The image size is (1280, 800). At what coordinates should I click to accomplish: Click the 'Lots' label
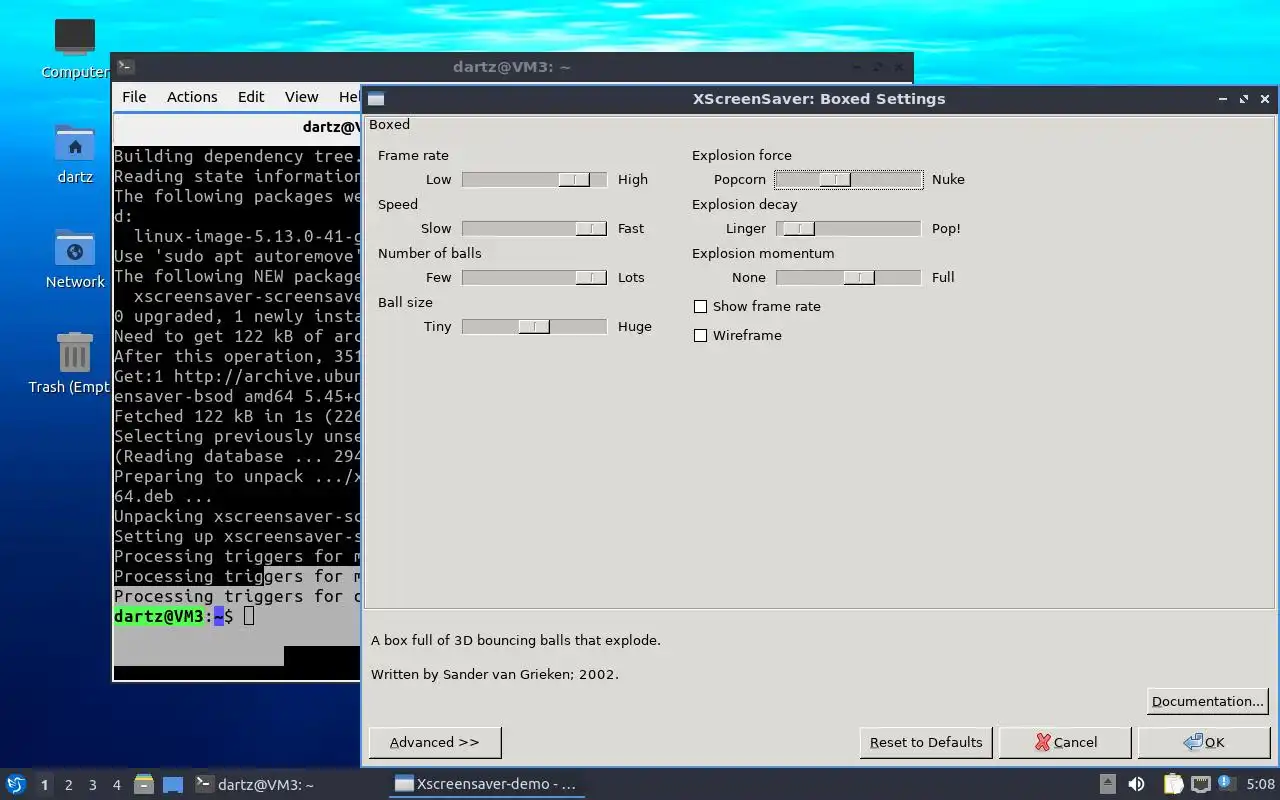coord(631,278)
